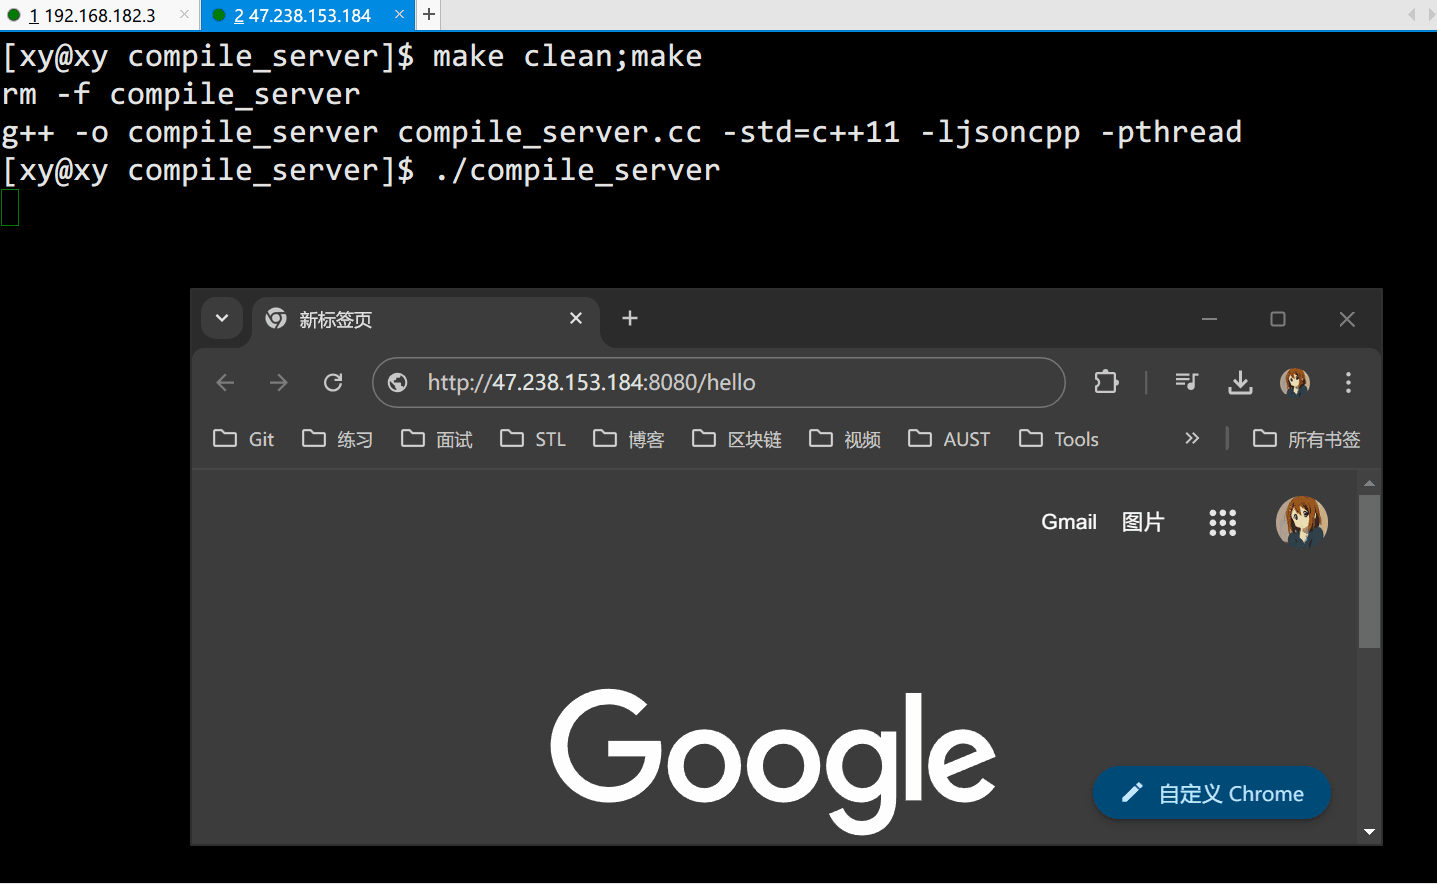
Task: Expand the bookmarks overflow chevron
Action: pos(1192,438)
